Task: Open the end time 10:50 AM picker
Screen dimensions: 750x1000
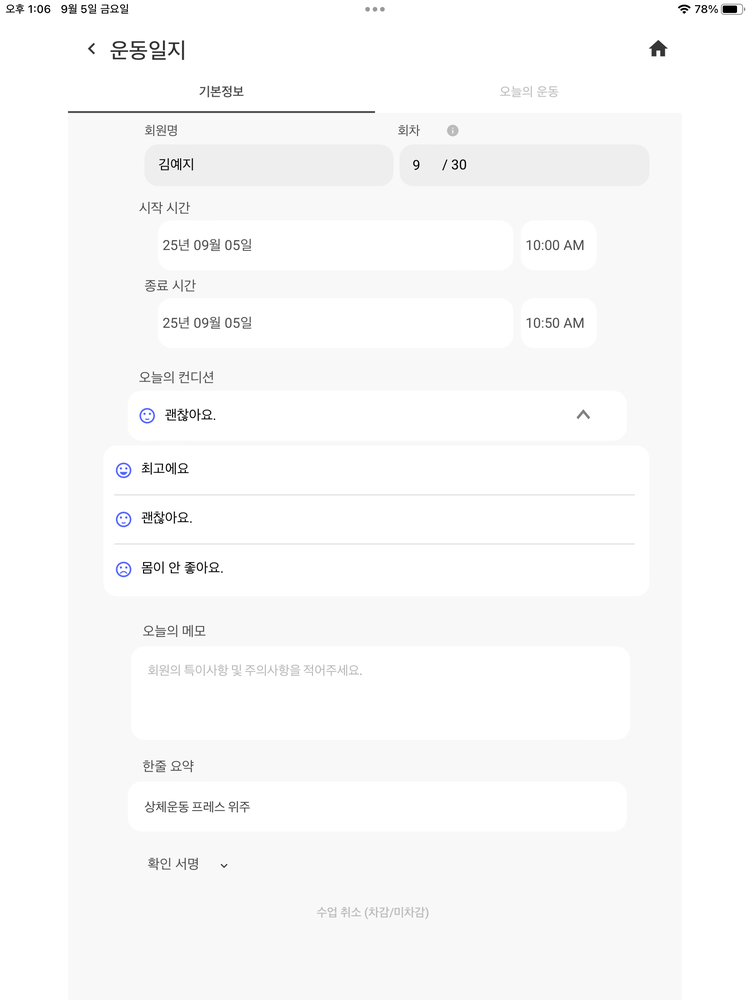Action: [558, 323]
